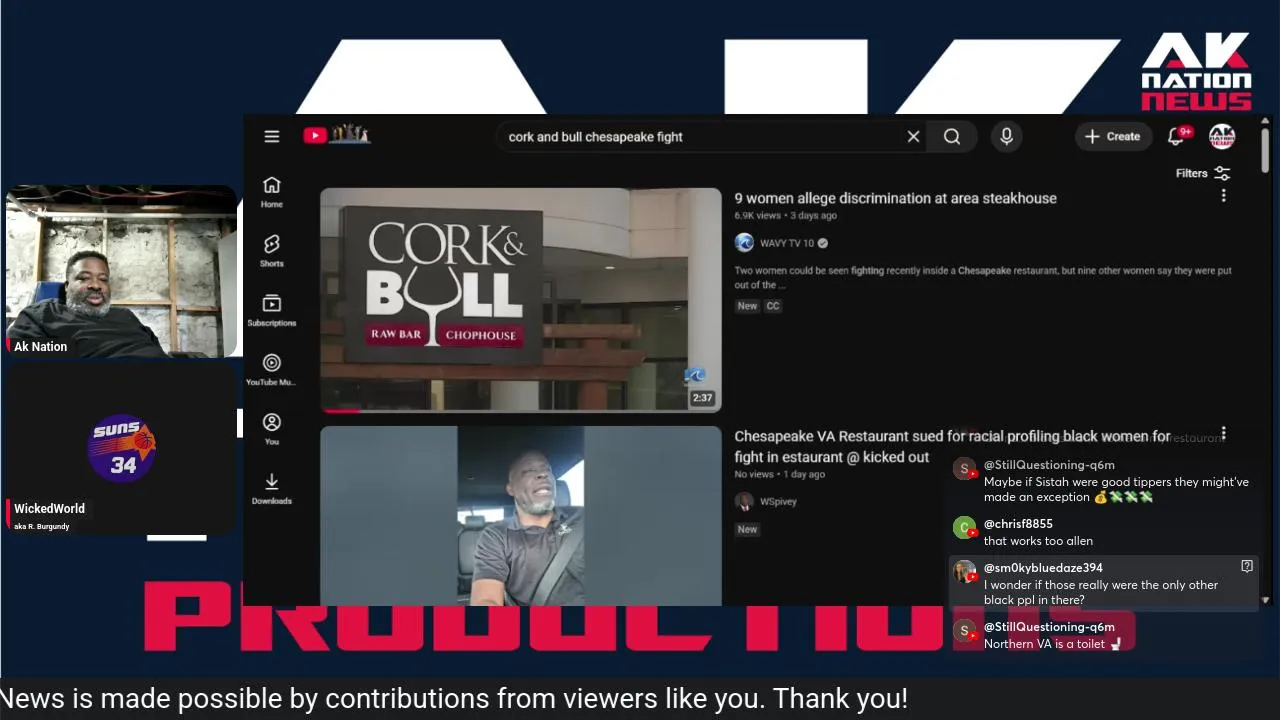The width and height of the screenshot is (1280, 720).
Task: Click the 2:37 duration badge
Action: pos(702,398)
